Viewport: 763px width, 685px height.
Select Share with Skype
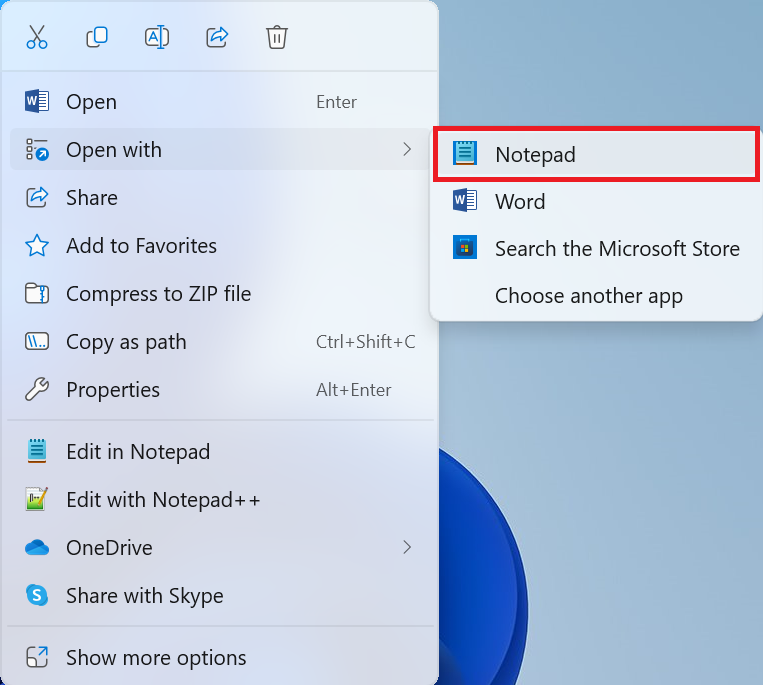coord(219,595)
